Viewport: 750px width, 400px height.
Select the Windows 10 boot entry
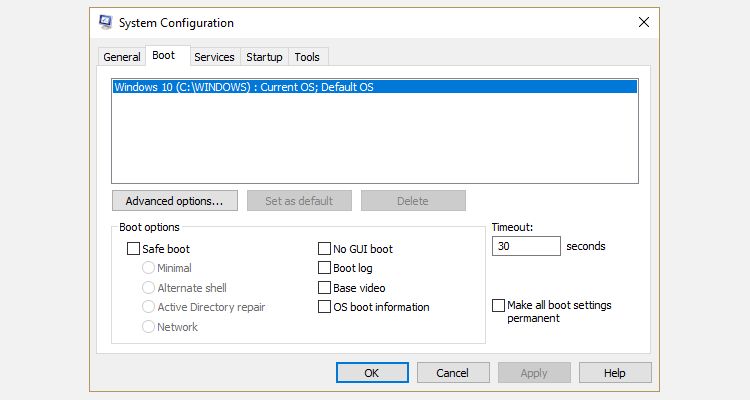pyautogui.click(x=244, y=88)
